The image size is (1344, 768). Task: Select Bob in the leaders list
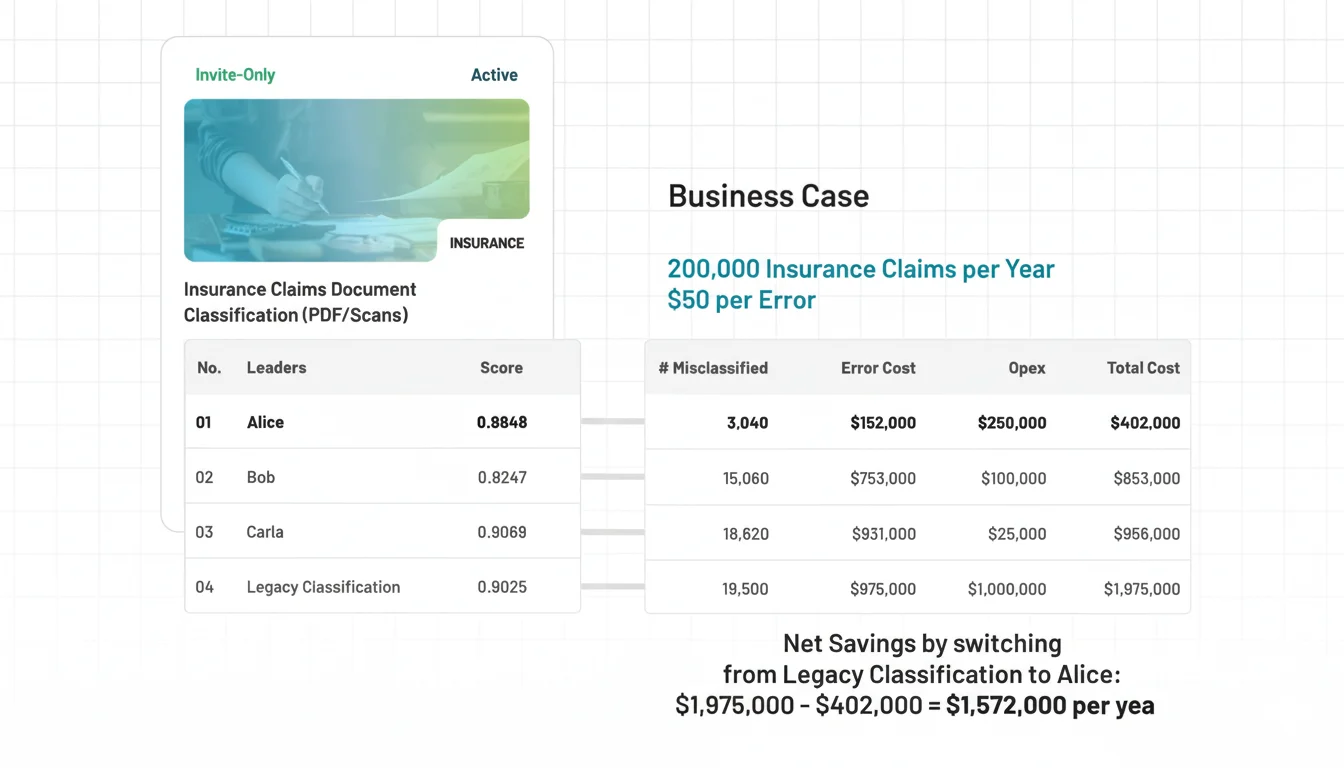pos(261,477)
